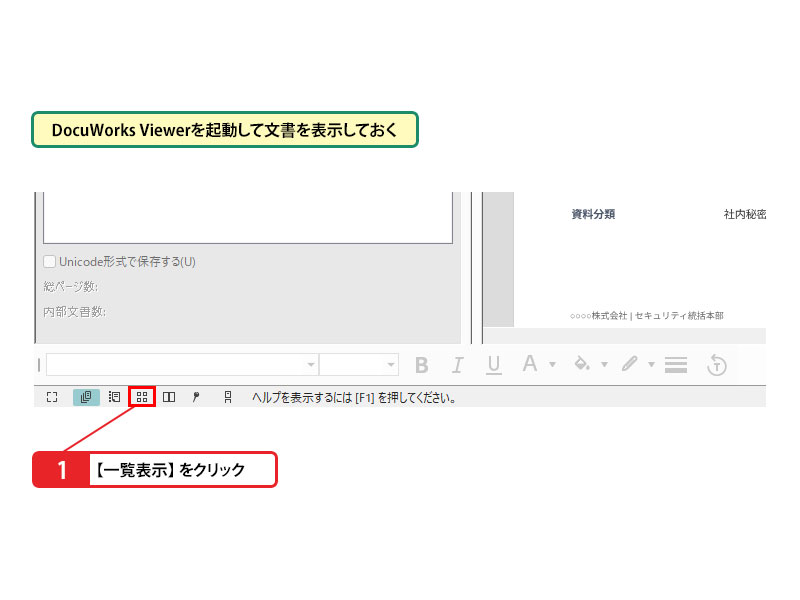Click the 社内秘密 text in document
The height and width of the screenshot is (600, 800).
point(744,214)
